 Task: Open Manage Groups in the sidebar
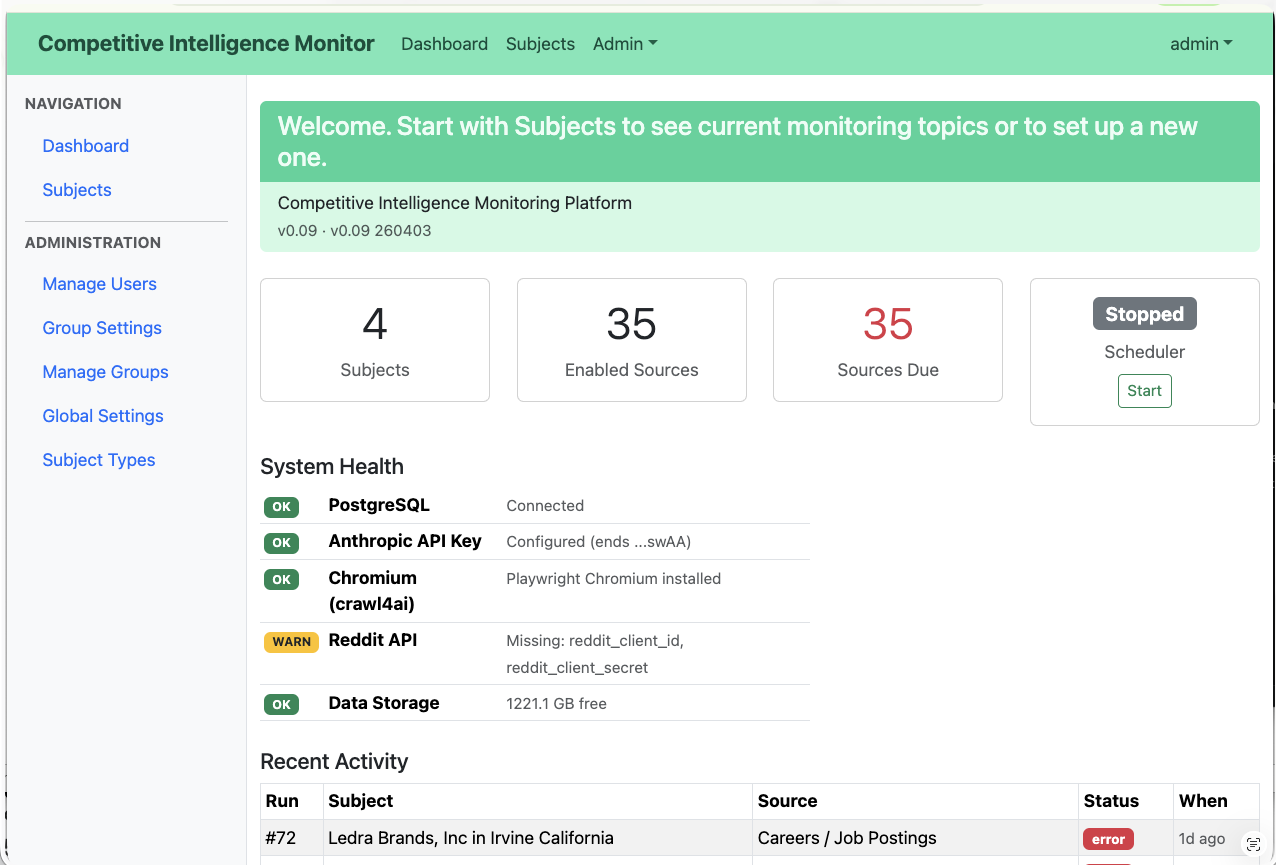pyautogui.click(x=105, y=372)
